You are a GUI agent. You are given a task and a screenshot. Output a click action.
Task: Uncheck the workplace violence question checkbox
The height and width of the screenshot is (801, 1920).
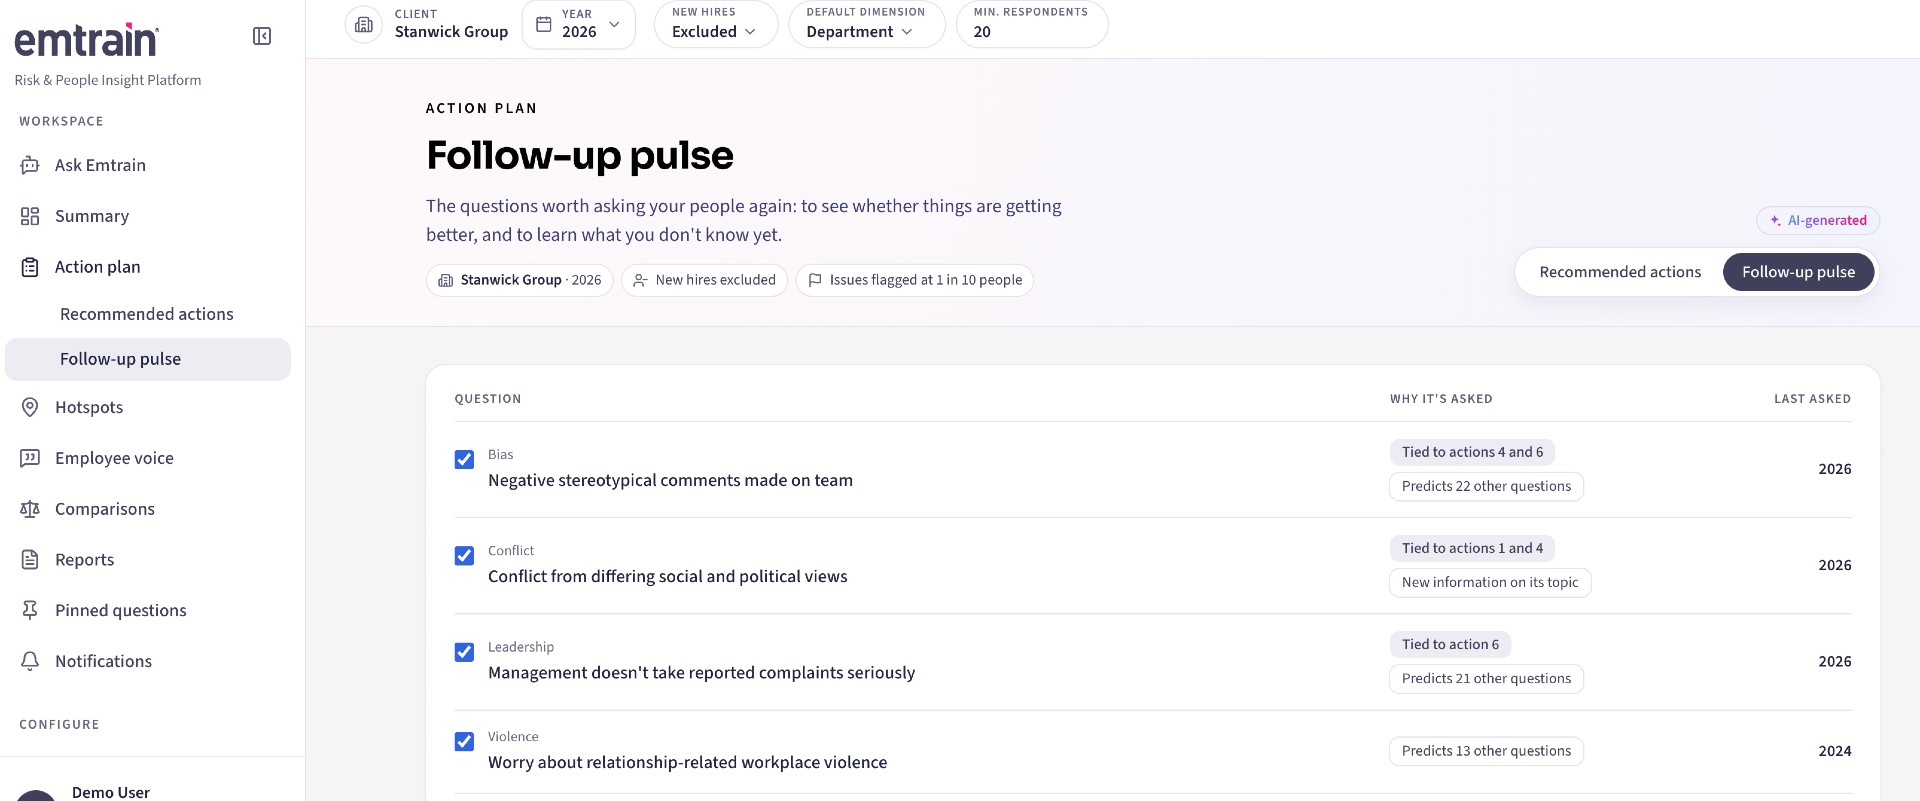[x=464, y=741]
